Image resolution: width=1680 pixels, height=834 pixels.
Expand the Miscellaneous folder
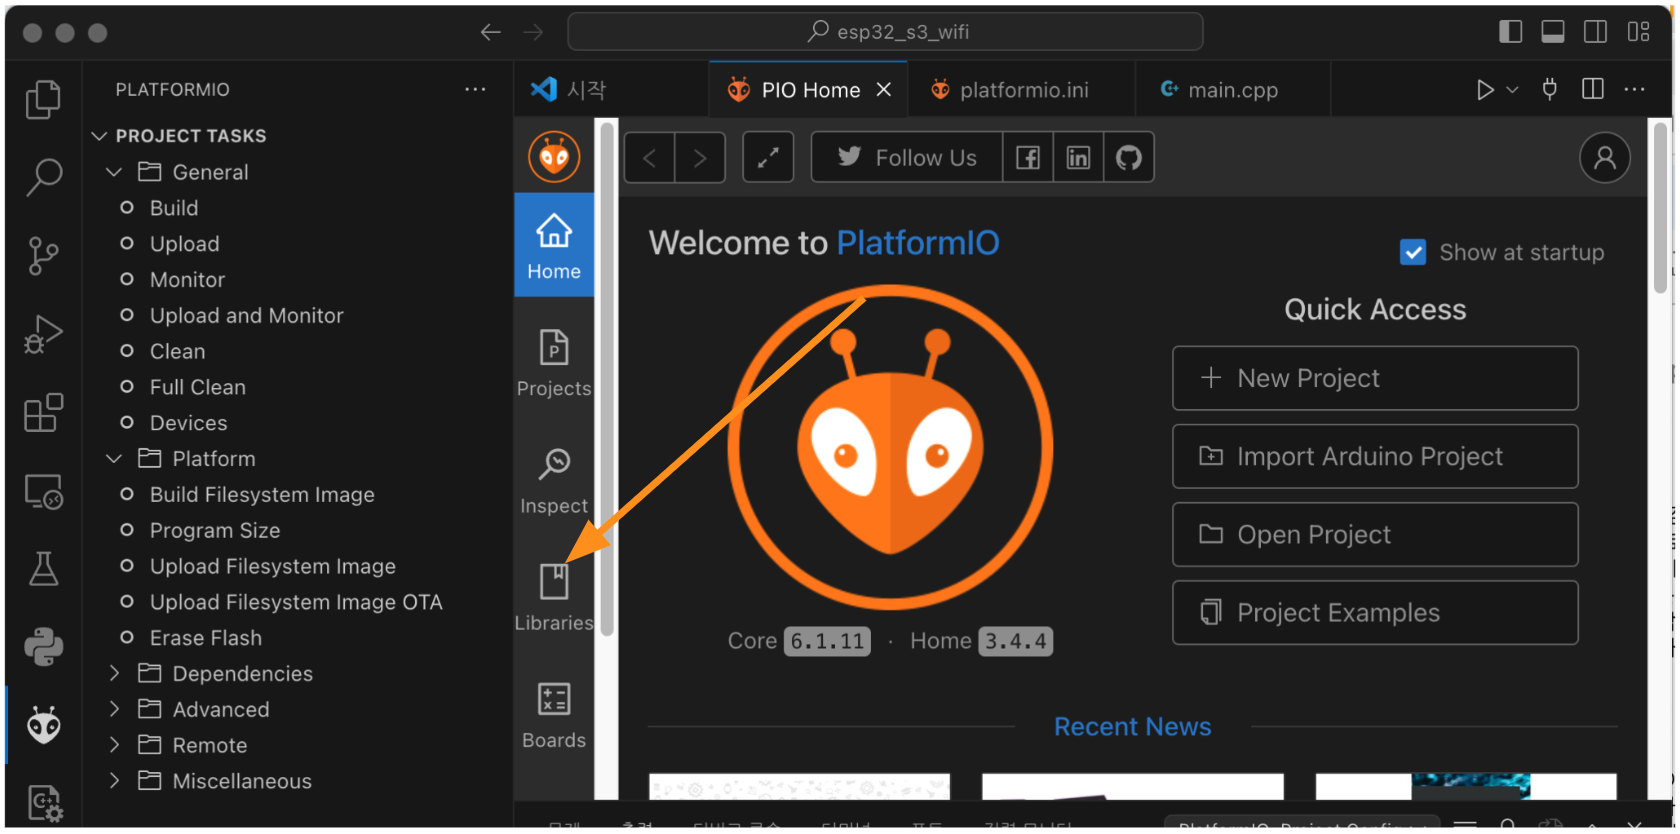[x=114, y=781]
